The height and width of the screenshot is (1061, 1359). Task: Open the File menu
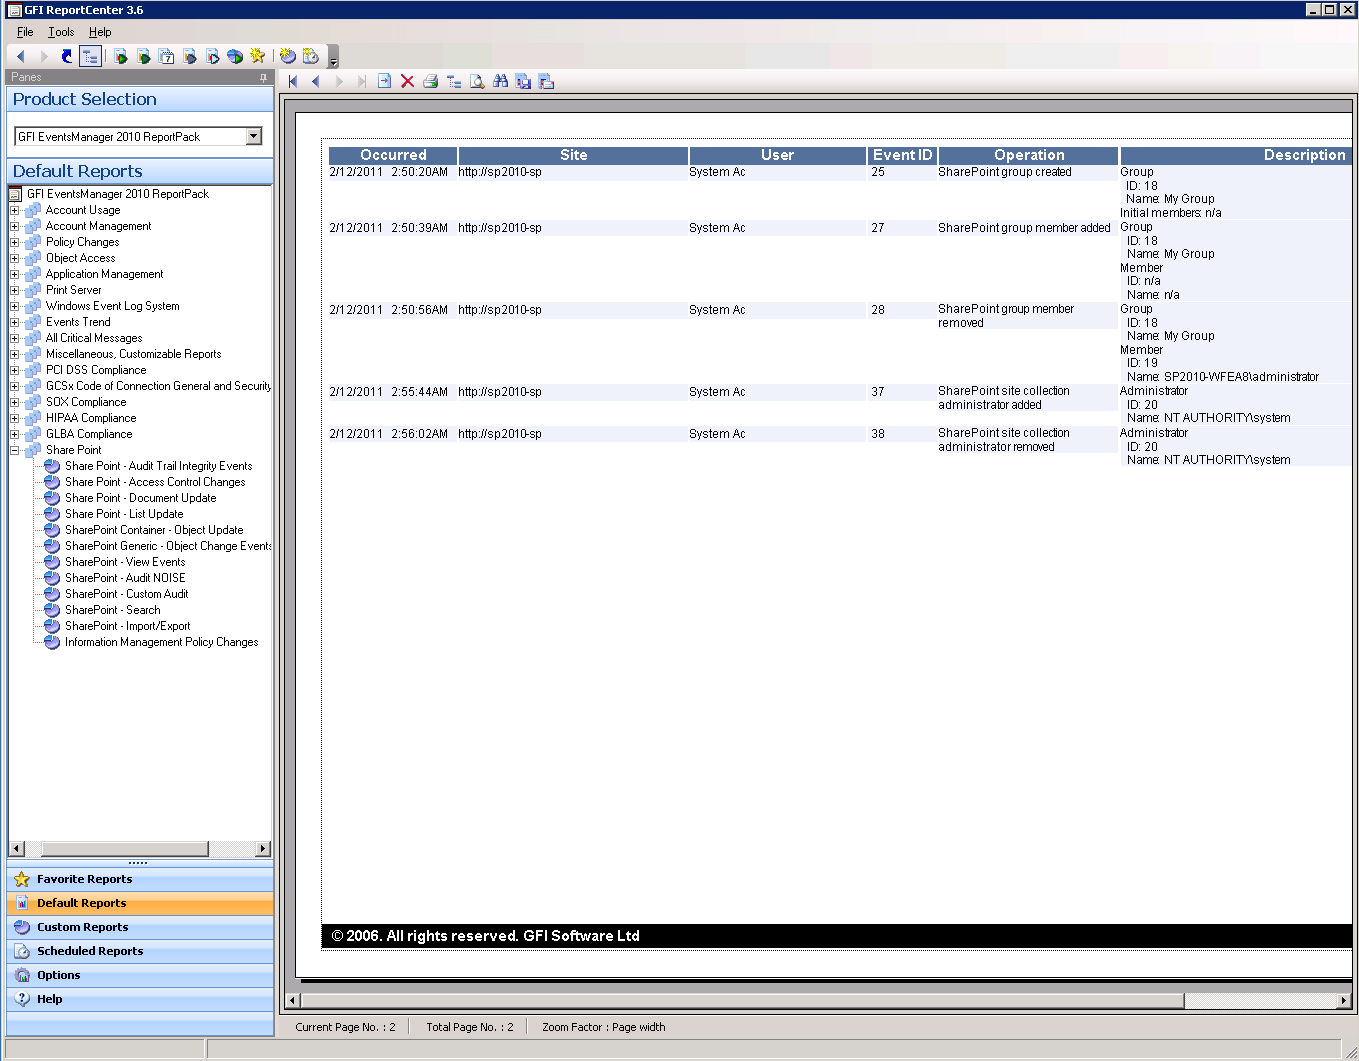point(25,32)
